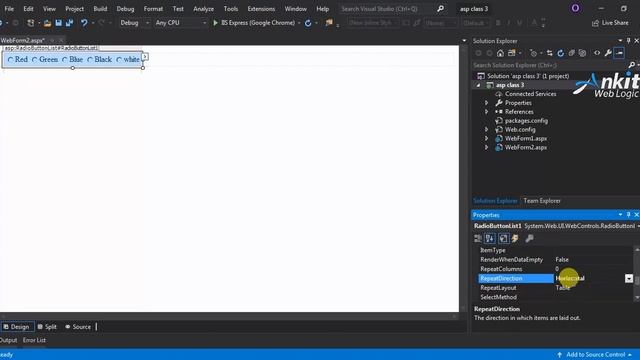
Task: Select the RepeatLayout property row
Action: tap(555, 288)
